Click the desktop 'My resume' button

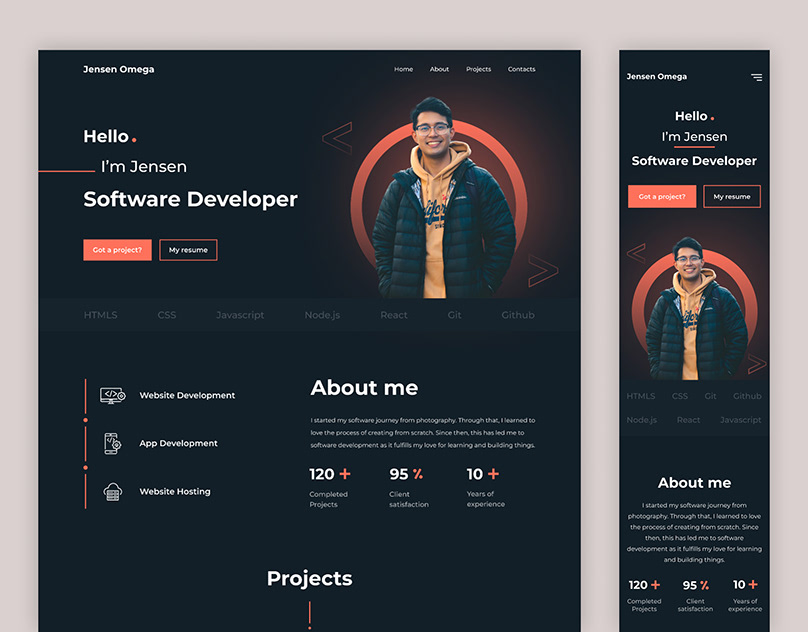188,250
